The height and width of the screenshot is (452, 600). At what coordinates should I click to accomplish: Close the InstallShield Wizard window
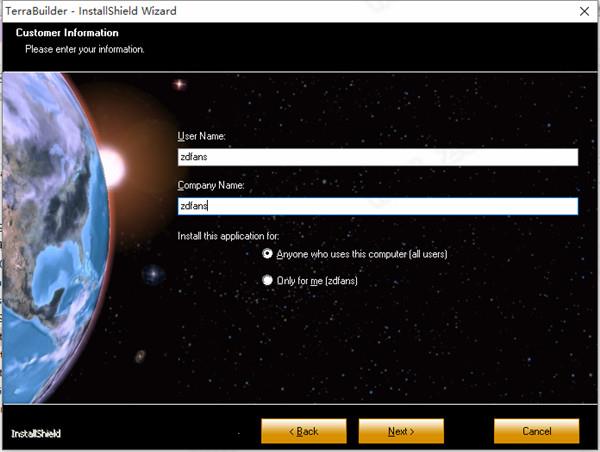click(x=584, y=11)
